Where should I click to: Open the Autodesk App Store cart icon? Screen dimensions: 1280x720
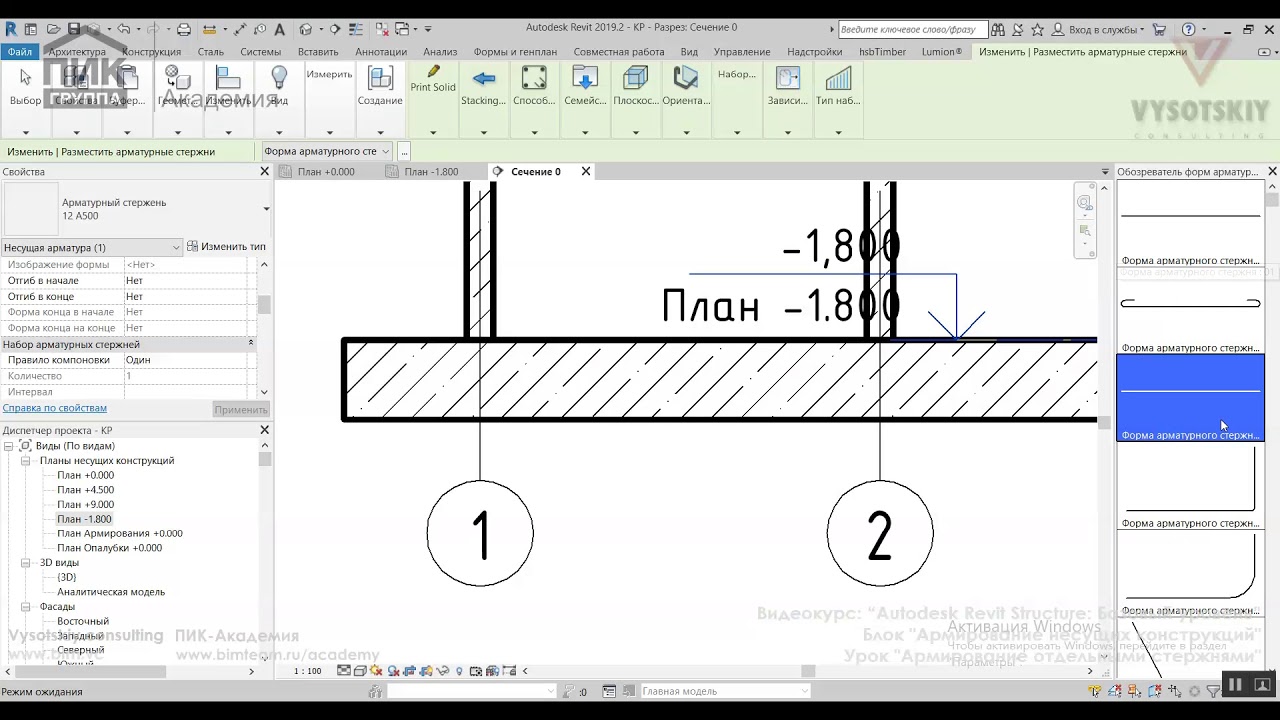1159,30
